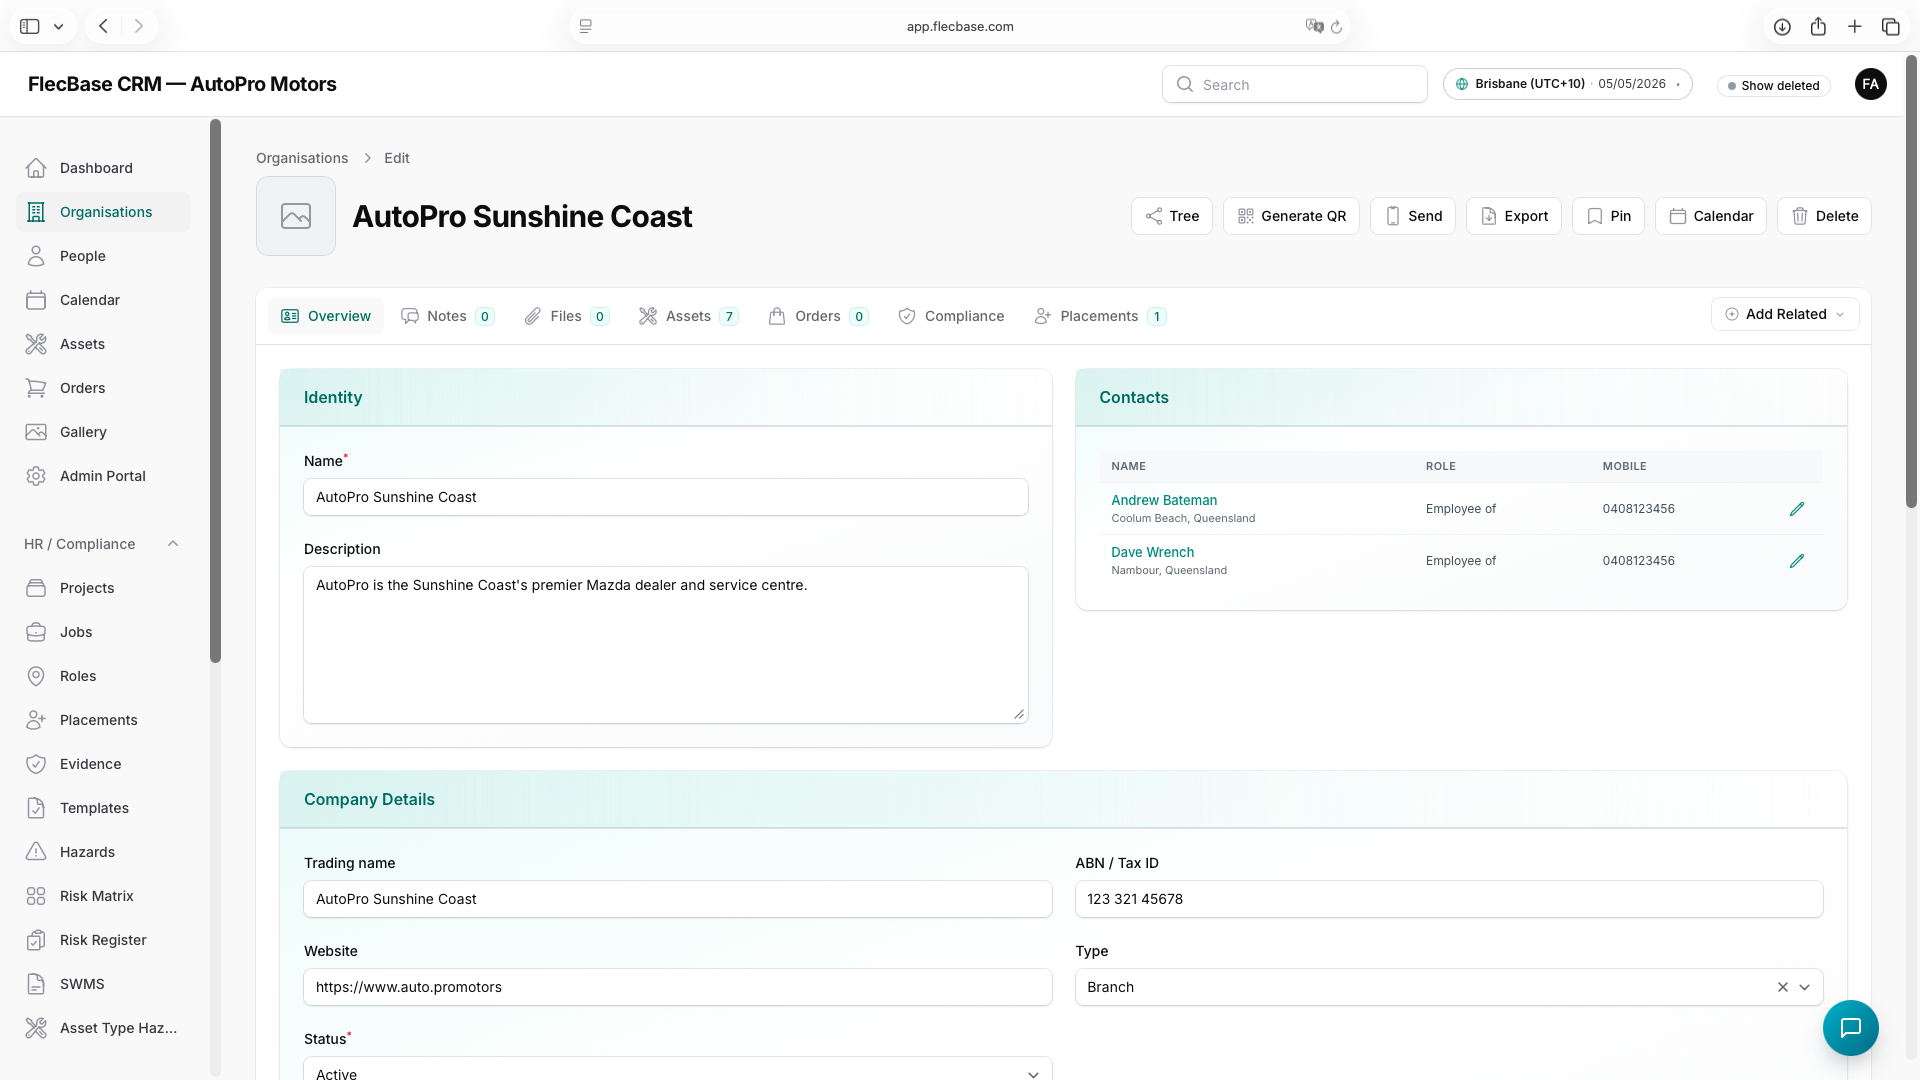This screenshot has width=1920, height=1080.
Task: Click the Tree button
Action: point(1172,216)
